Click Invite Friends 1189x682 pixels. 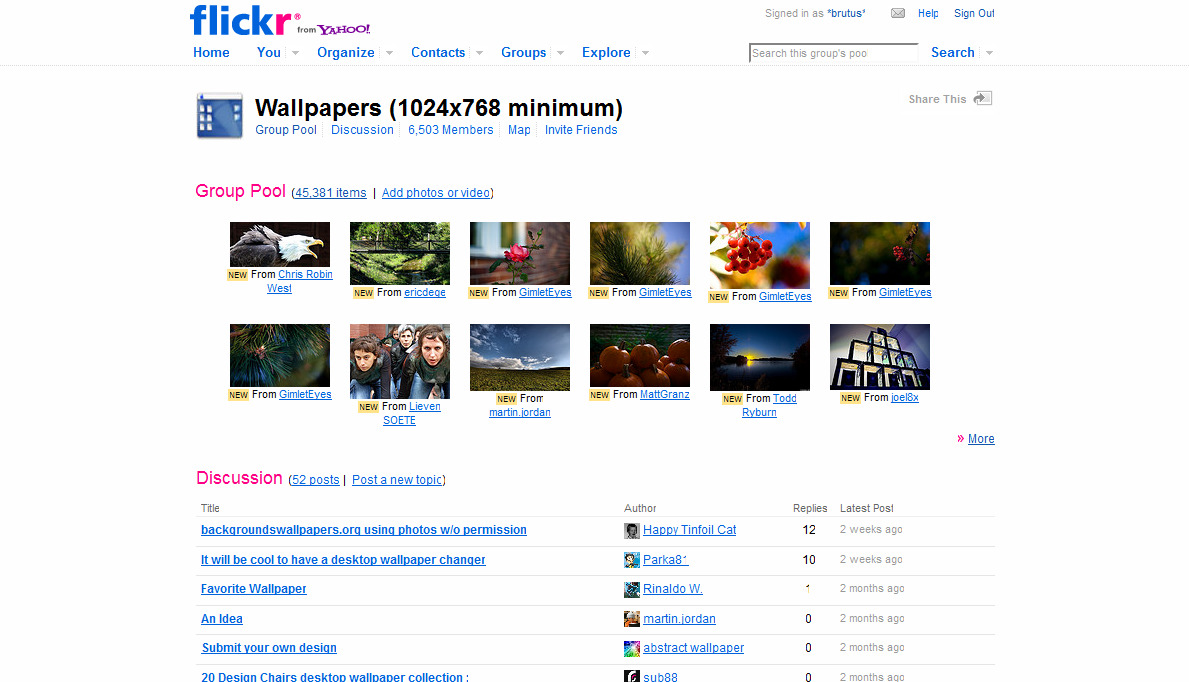581,130
